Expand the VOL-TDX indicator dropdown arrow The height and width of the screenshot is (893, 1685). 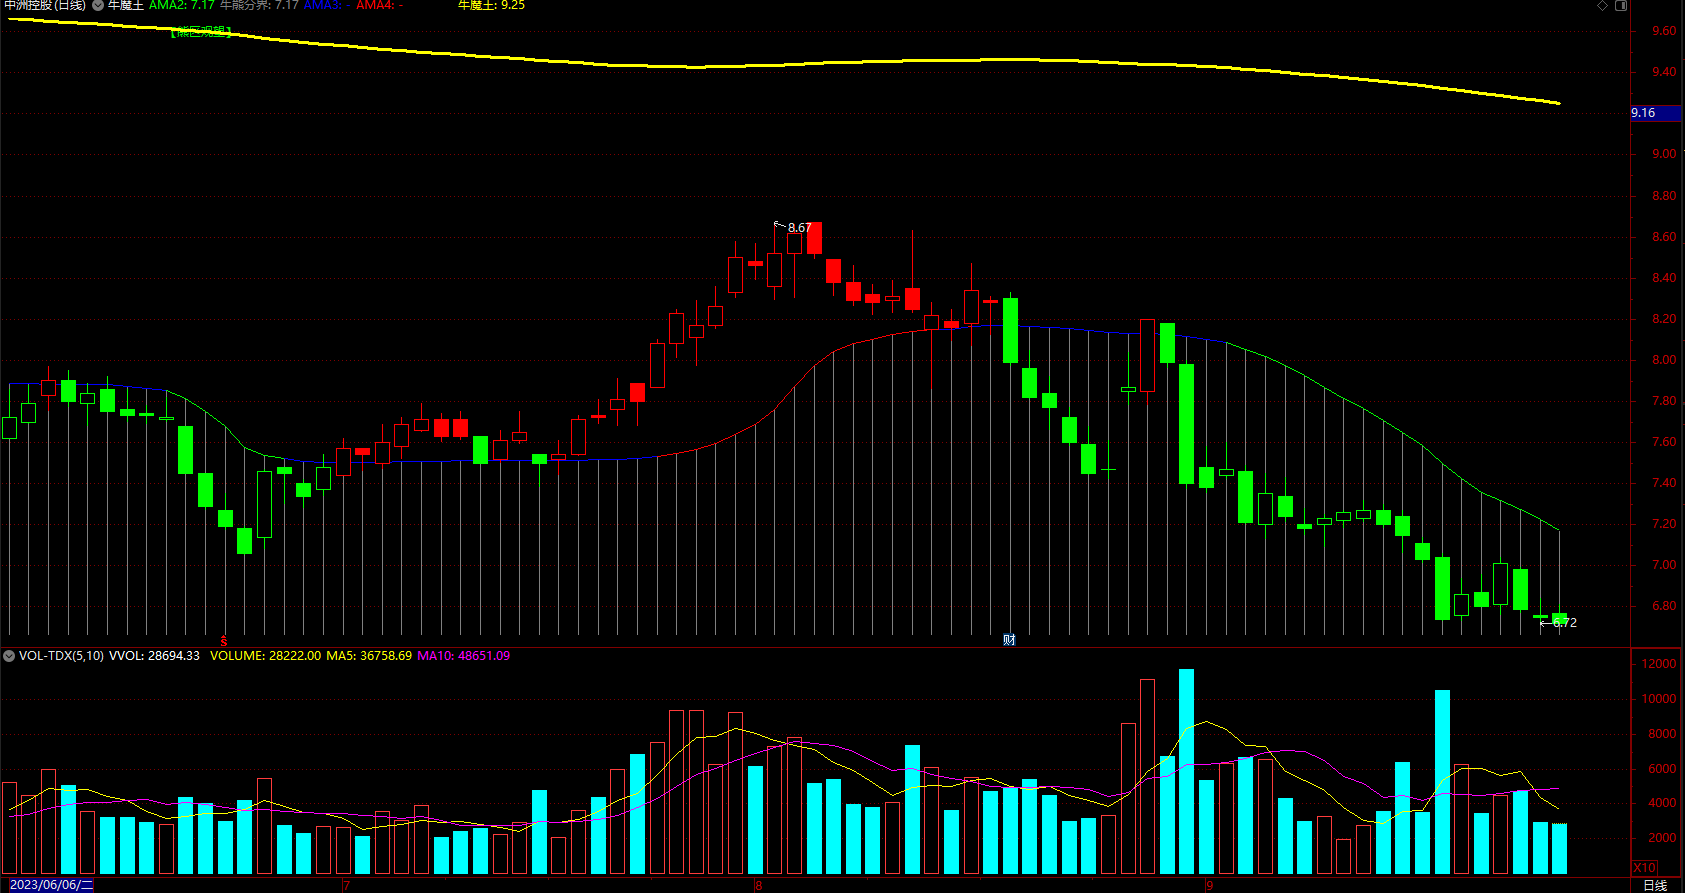(x=9, y=656)
